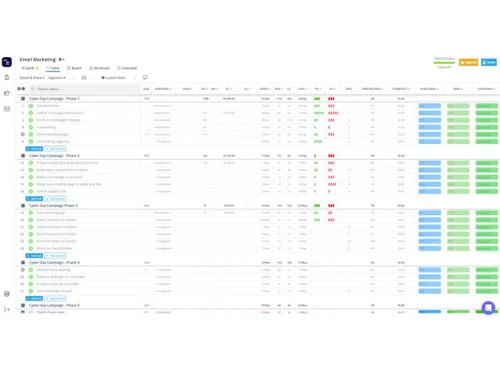Toggle done check for Set landing page live
Image resolution: width=500 pixels, height=375 pixels.
[x=31, y=141]
